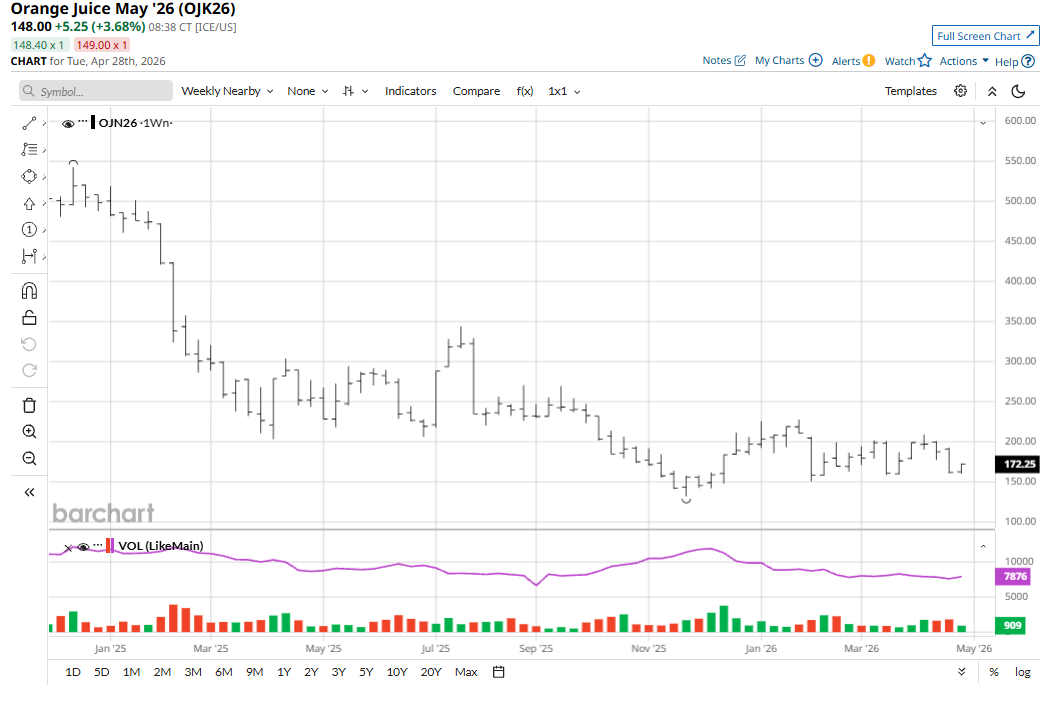The height and width of the screenshot is (710, 1063).
Task: Open chart settings gear icon
Action: (960, 91)
